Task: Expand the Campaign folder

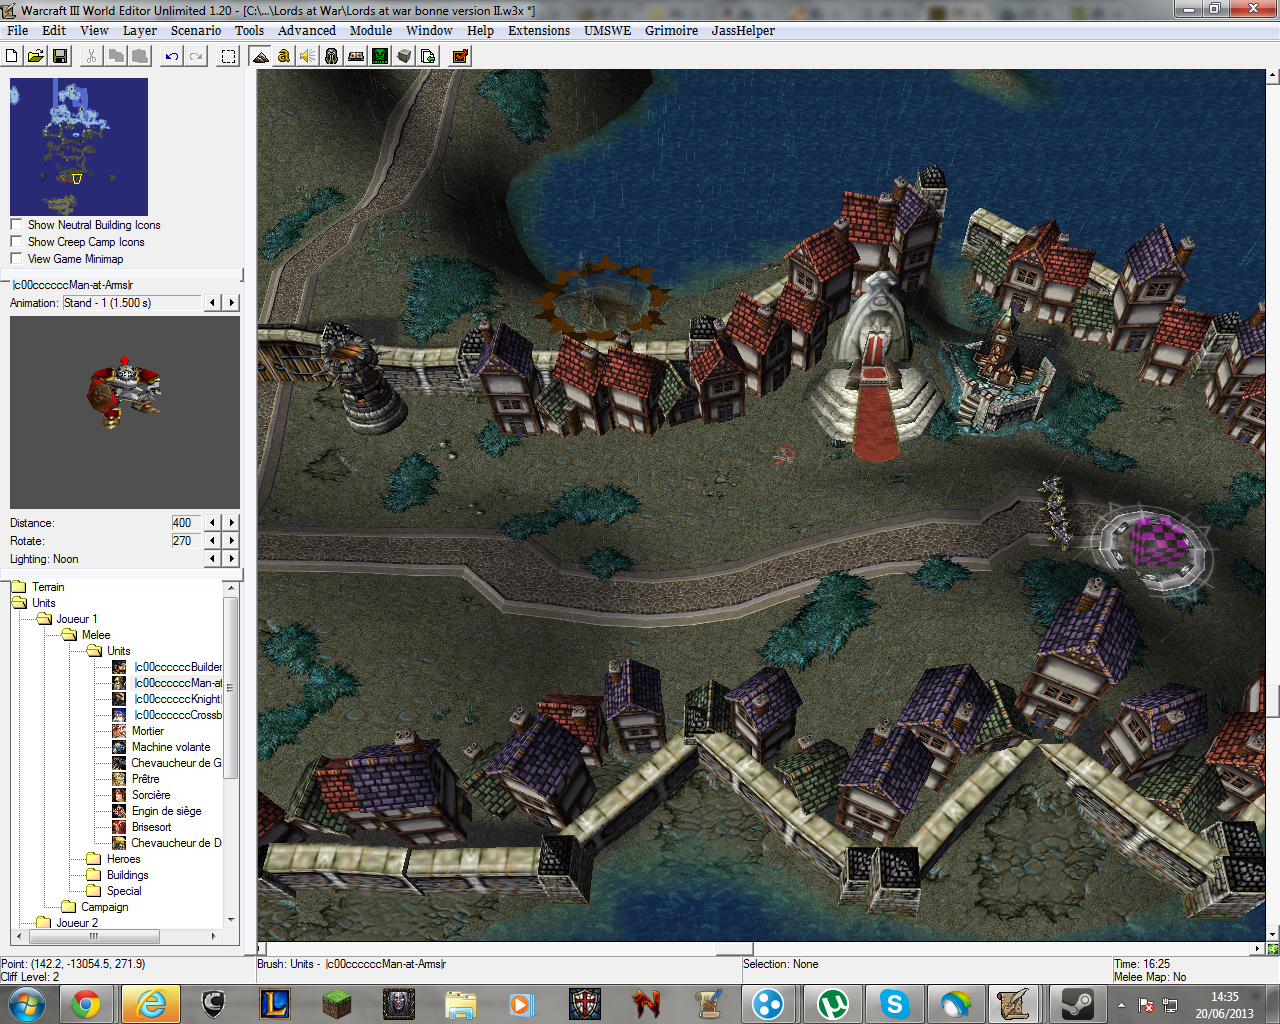Action: tap(69, 907)
